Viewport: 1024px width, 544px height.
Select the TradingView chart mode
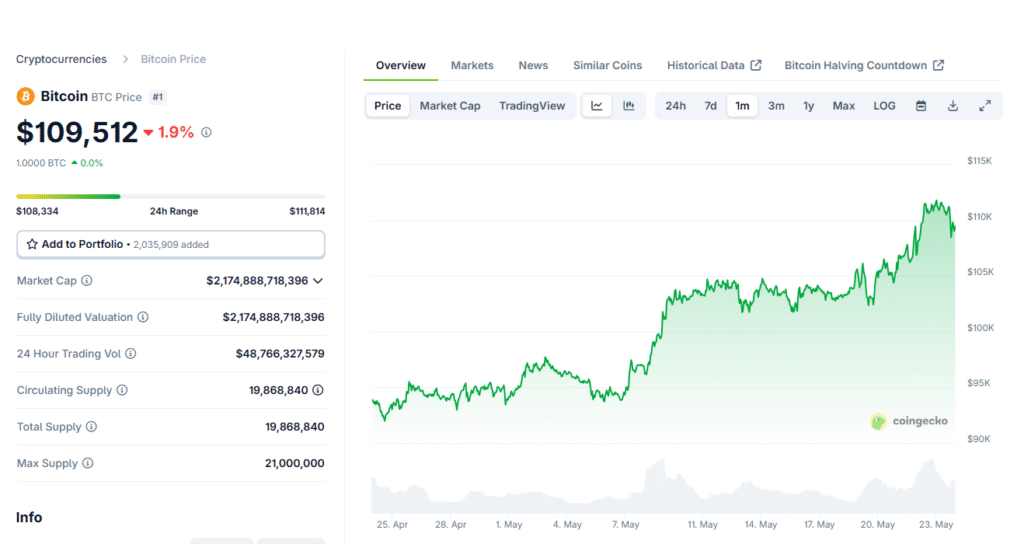tap(532, 106)
